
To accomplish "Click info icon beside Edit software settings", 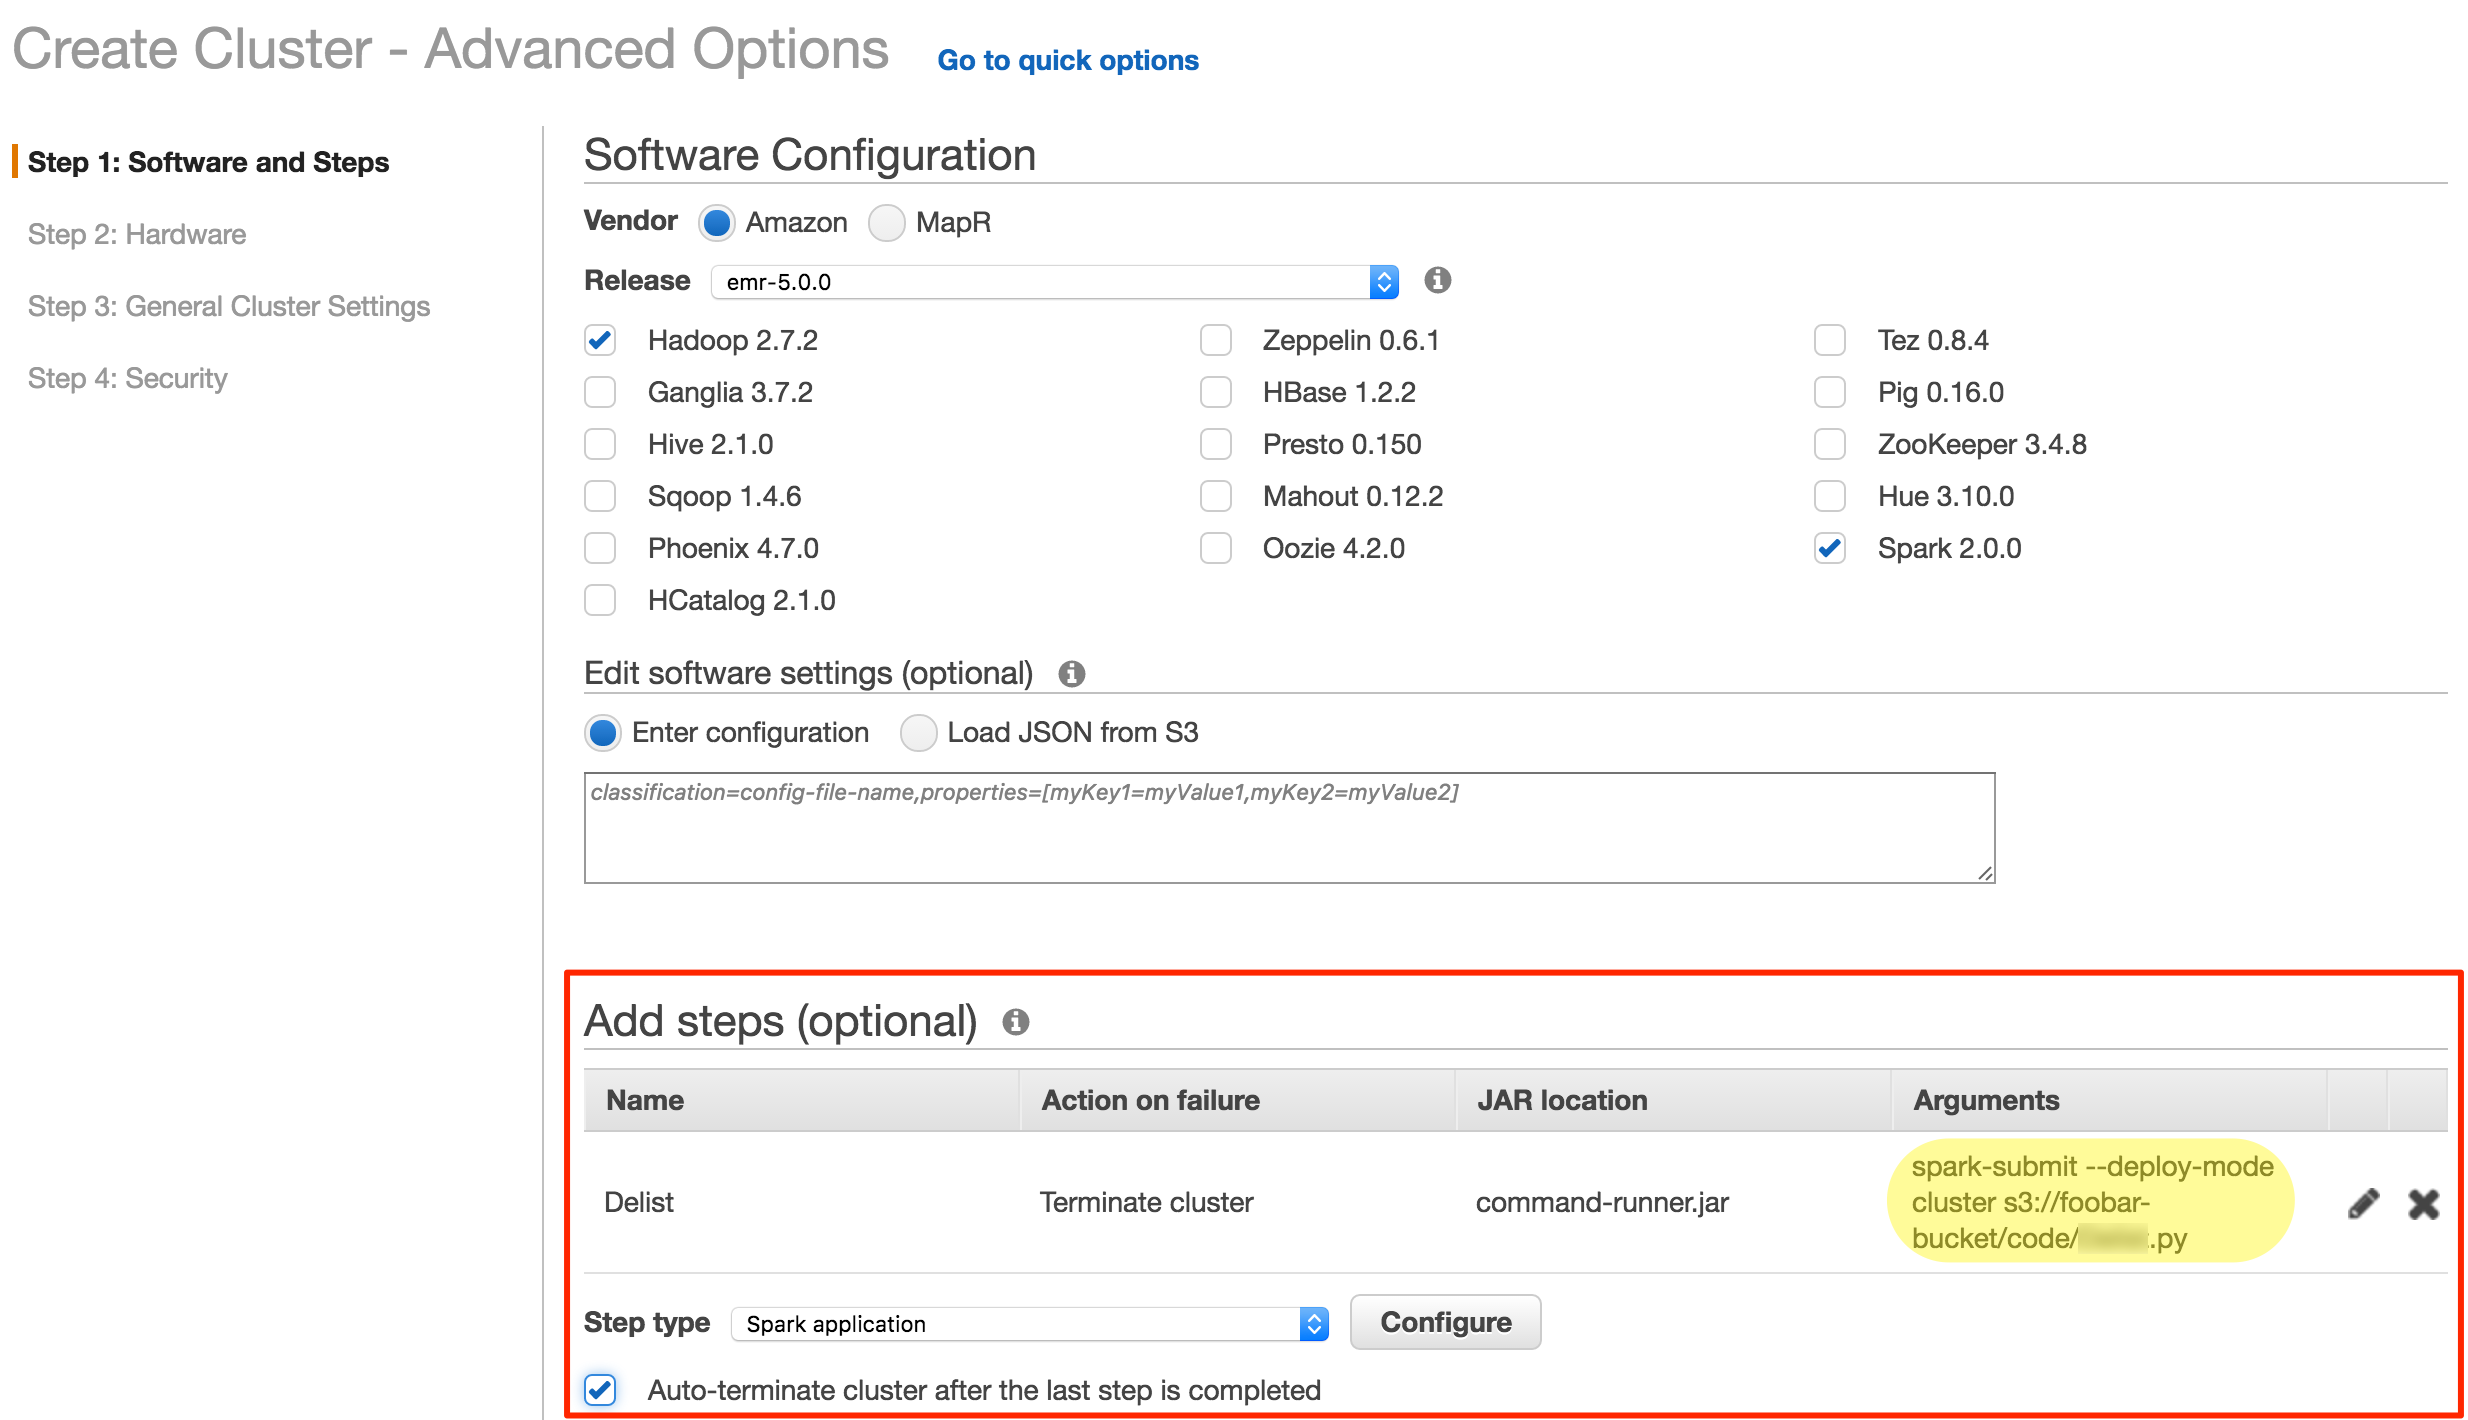I will [1071, 674].
